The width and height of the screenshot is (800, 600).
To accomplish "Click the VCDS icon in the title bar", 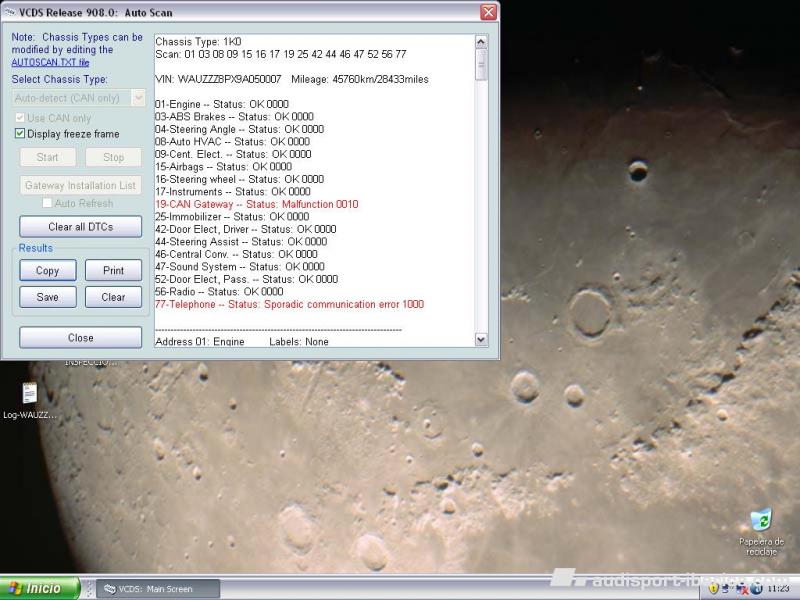I will [9, 12].
